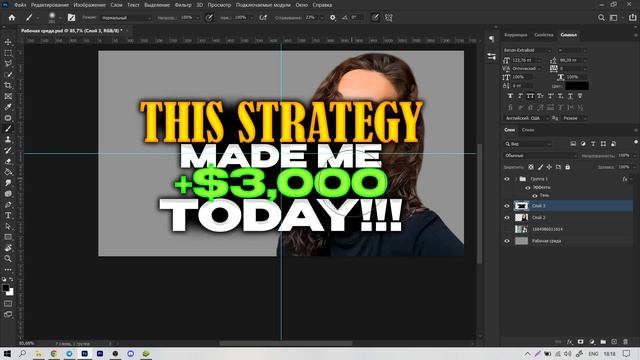Select the Eraser tool
640x360 pixels.
pyautogui.click(x=8, y=161)
